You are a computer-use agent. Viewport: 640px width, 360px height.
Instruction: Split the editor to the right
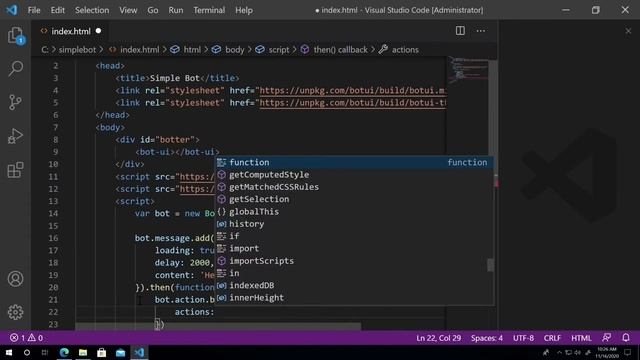460,31
